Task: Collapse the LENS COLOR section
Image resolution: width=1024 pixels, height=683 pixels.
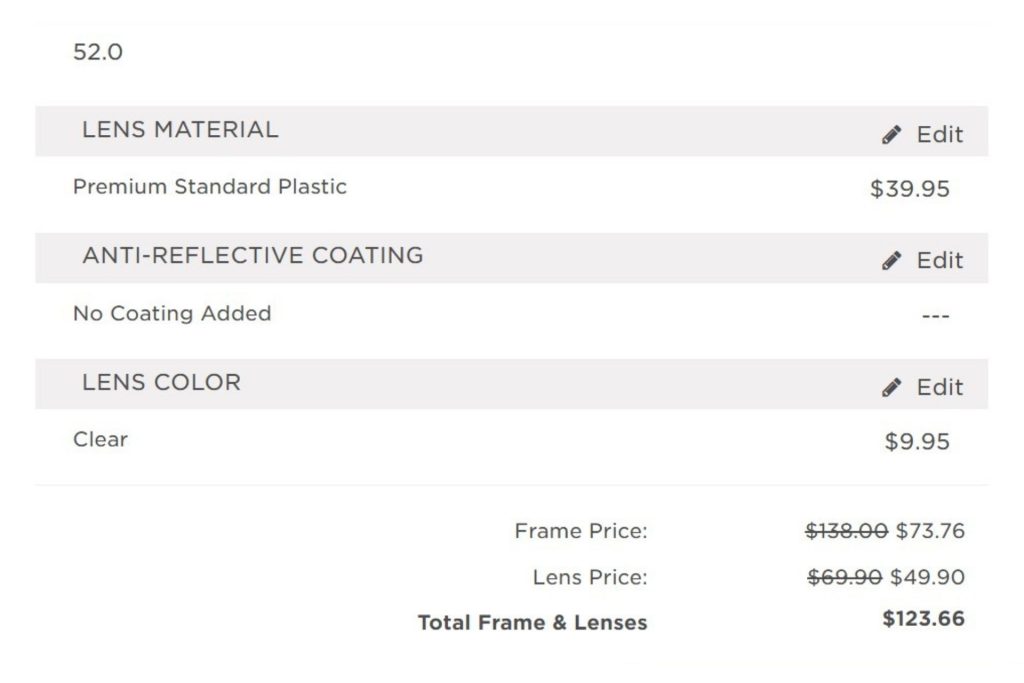Action: point(159,382)
